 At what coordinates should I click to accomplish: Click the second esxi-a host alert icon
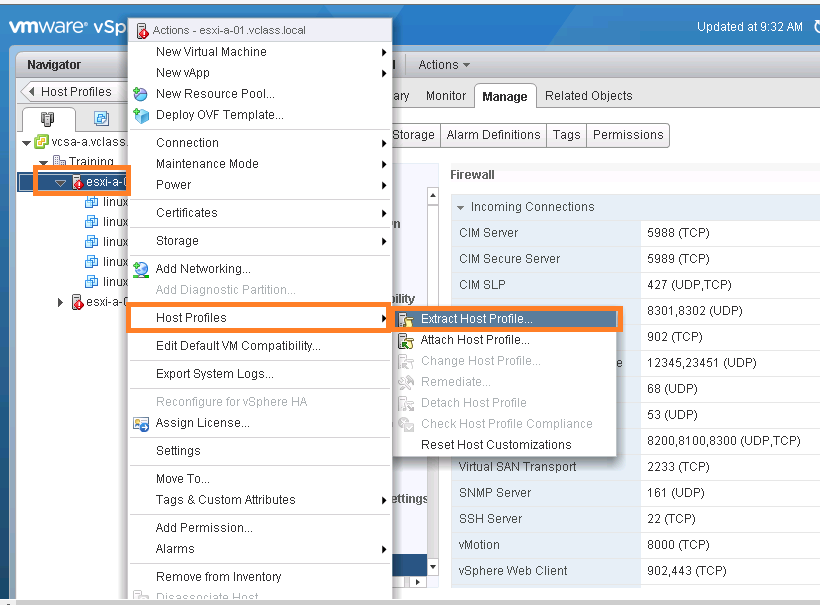coord(77,302)
